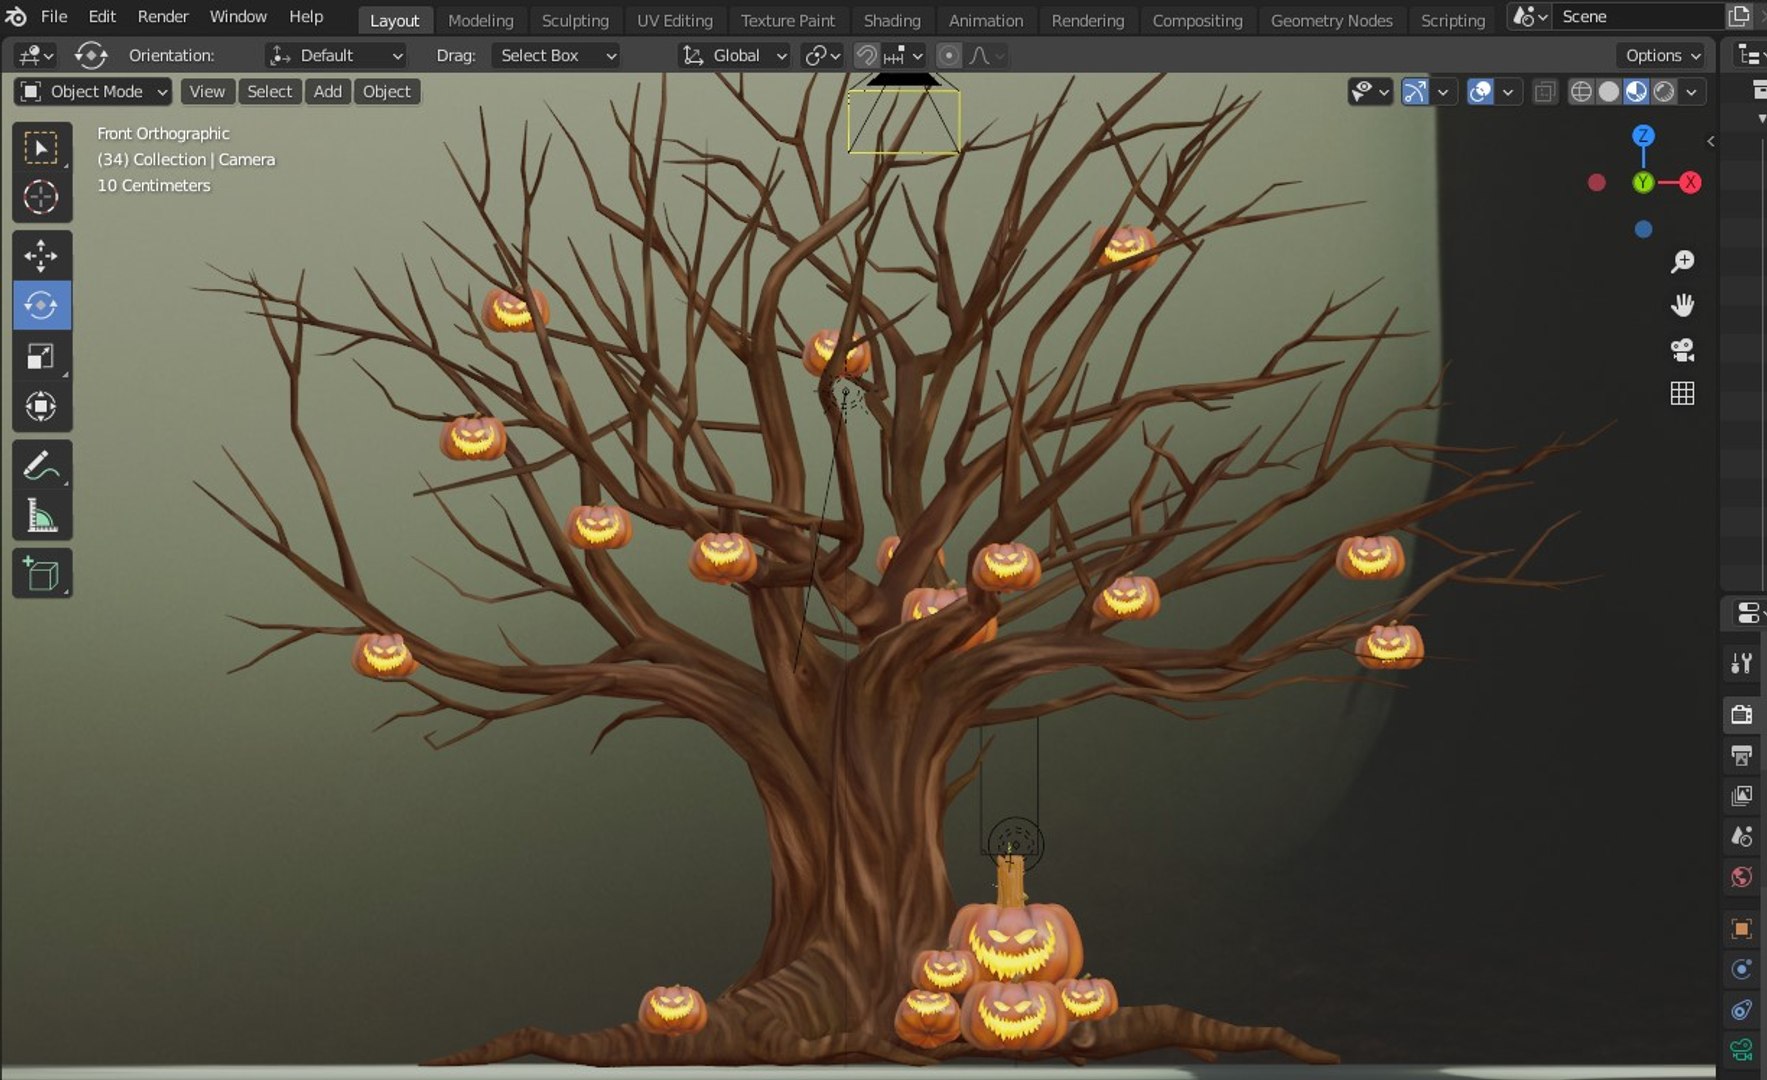Expand the overlays options dropdown arrow
This screenshot has height=1080, width=1767.
[x=1507, y=92]
